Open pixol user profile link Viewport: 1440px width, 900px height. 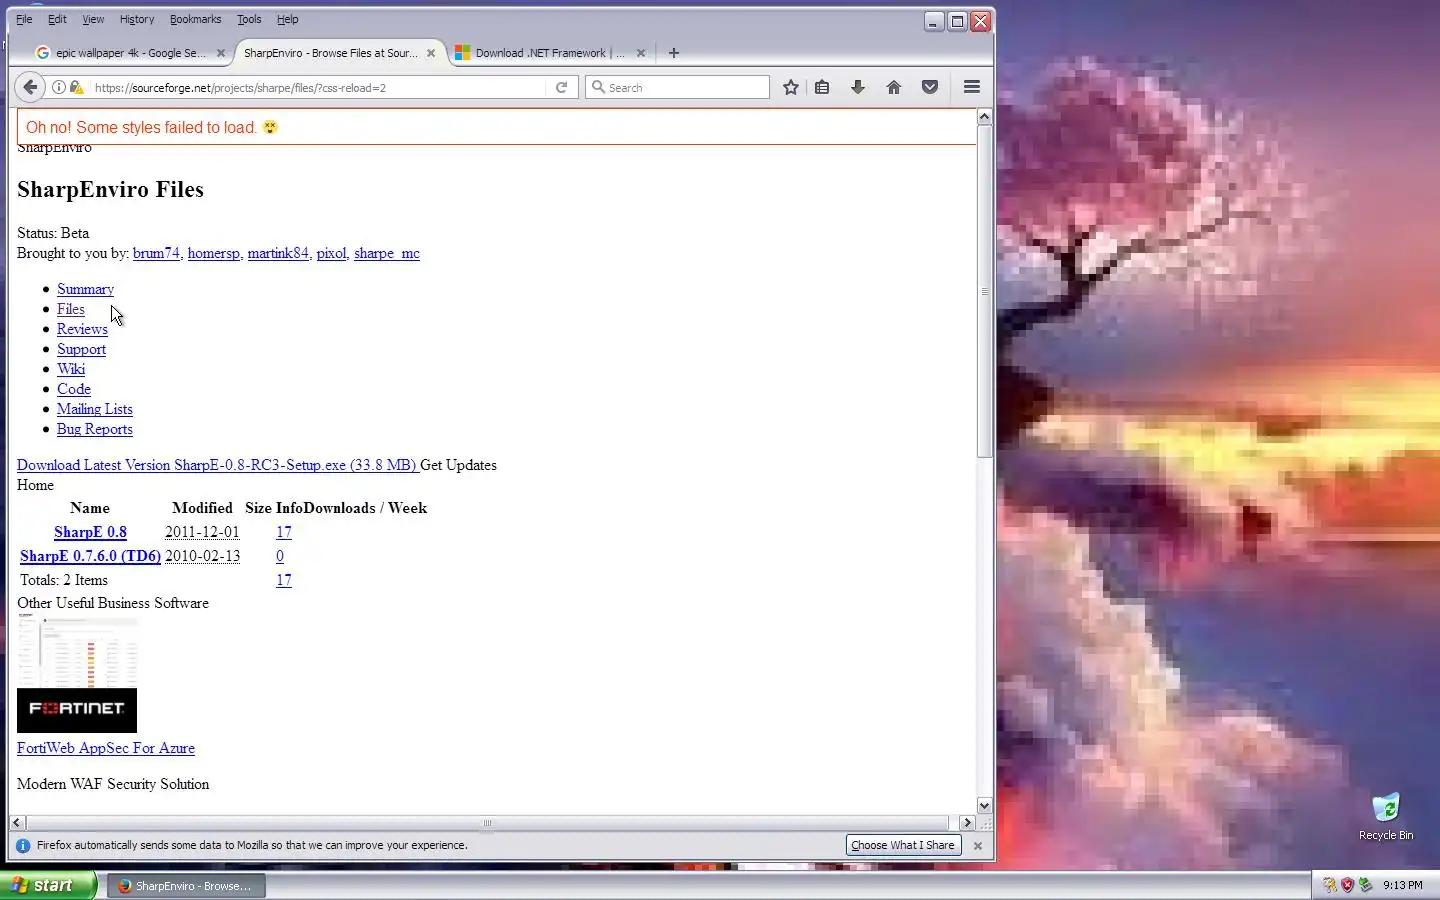331,253
